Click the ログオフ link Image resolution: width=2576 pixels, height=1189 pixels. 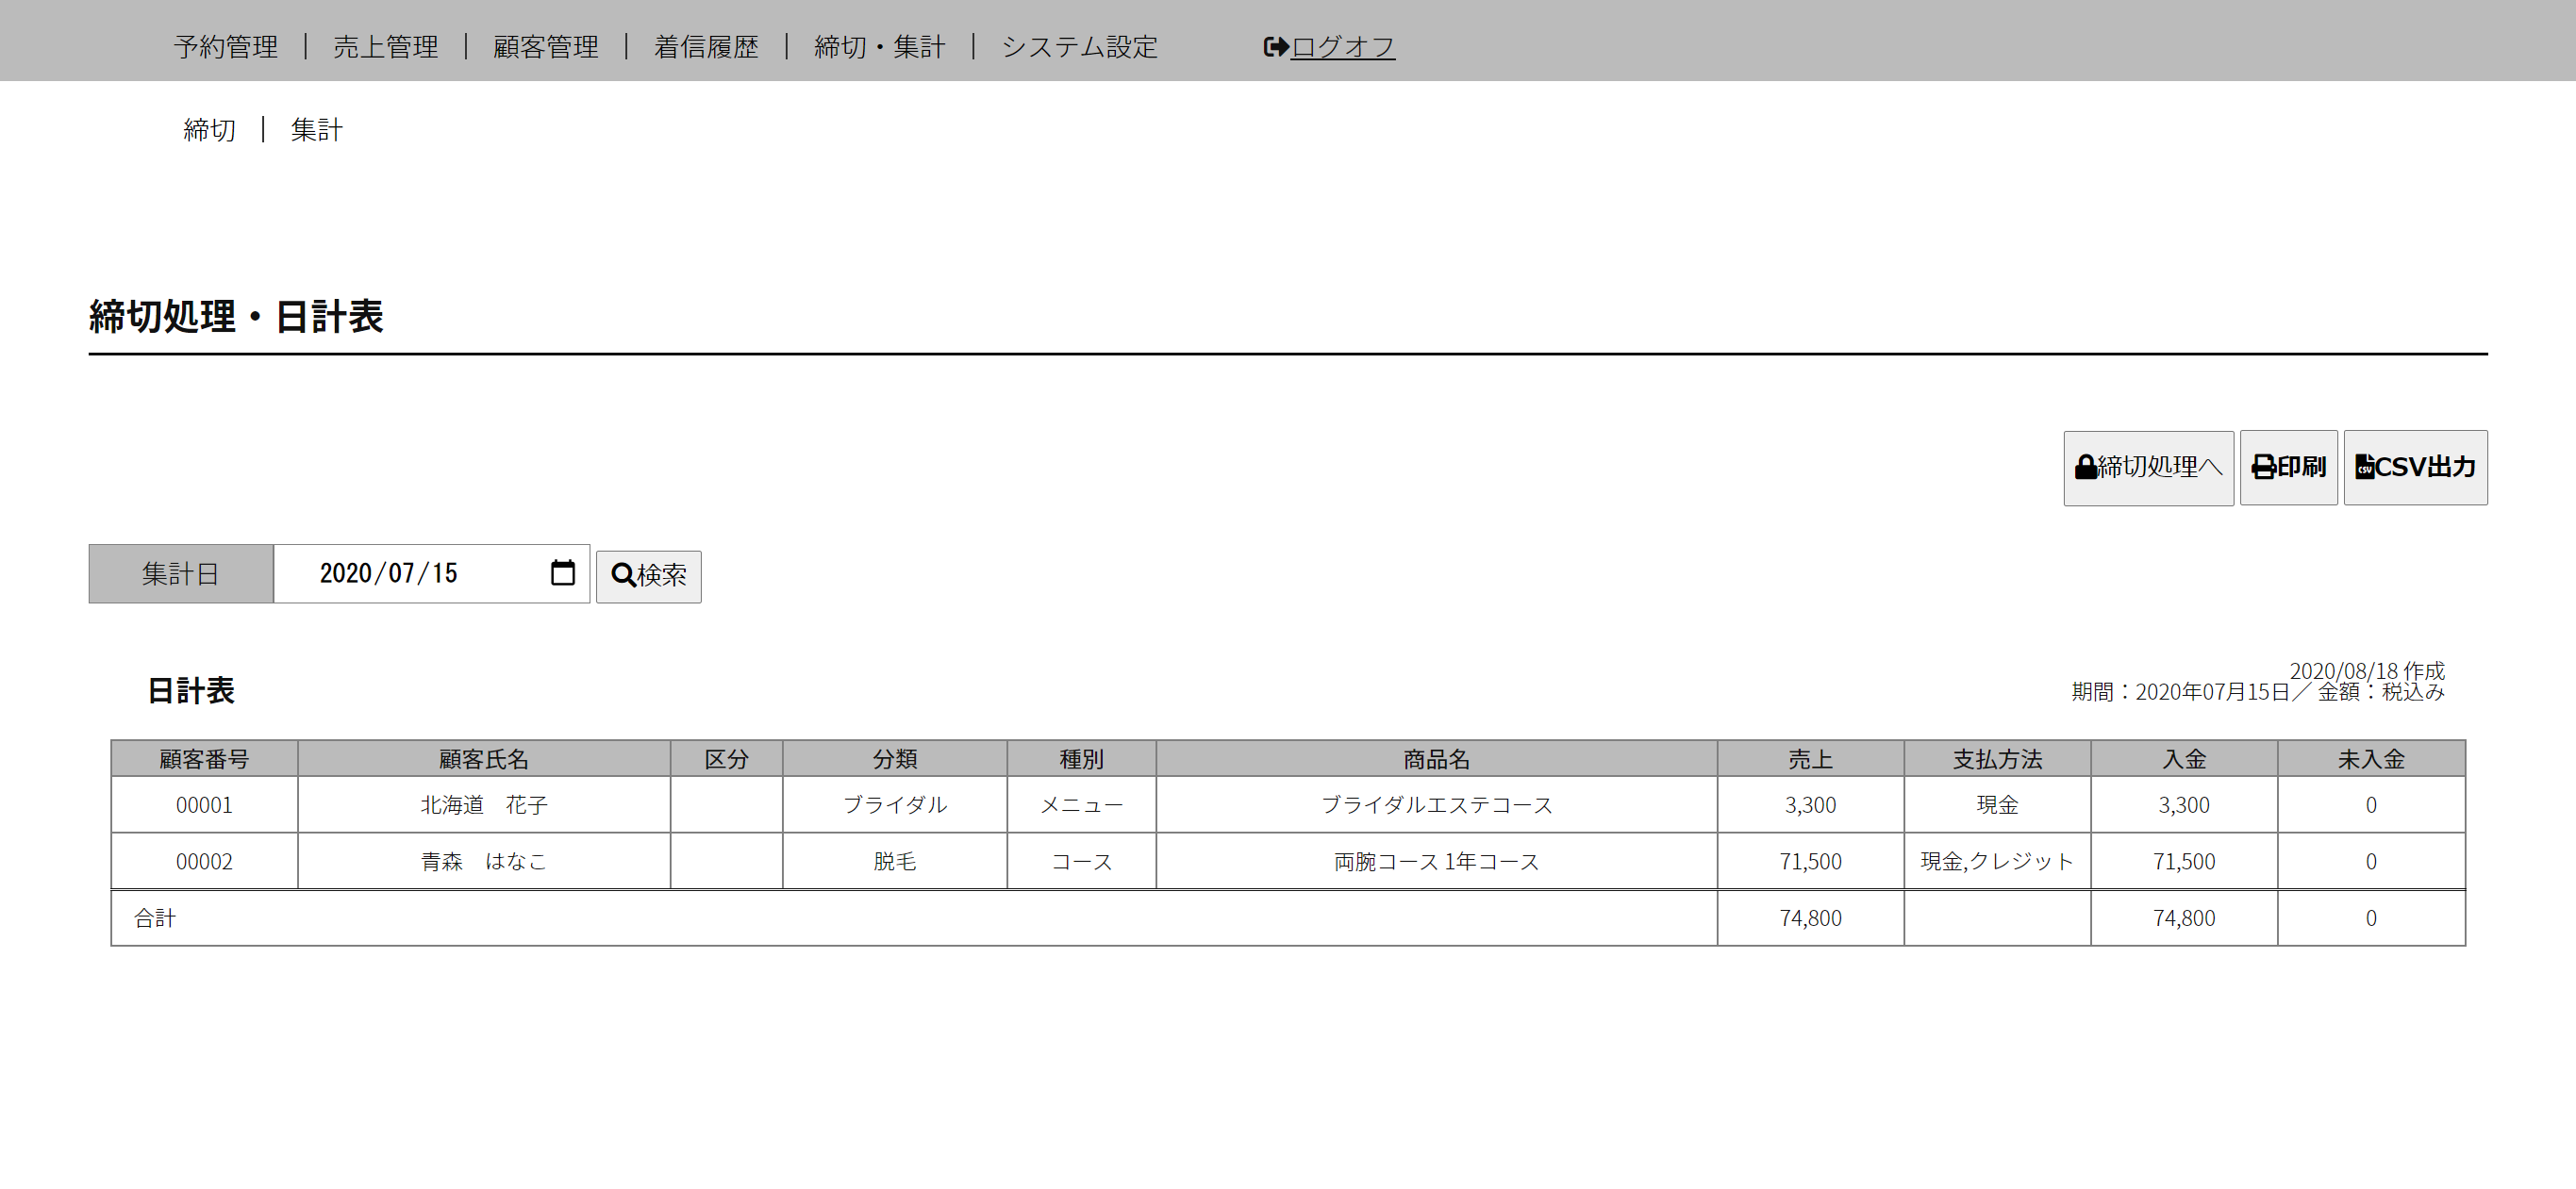tap(1342, 47)
